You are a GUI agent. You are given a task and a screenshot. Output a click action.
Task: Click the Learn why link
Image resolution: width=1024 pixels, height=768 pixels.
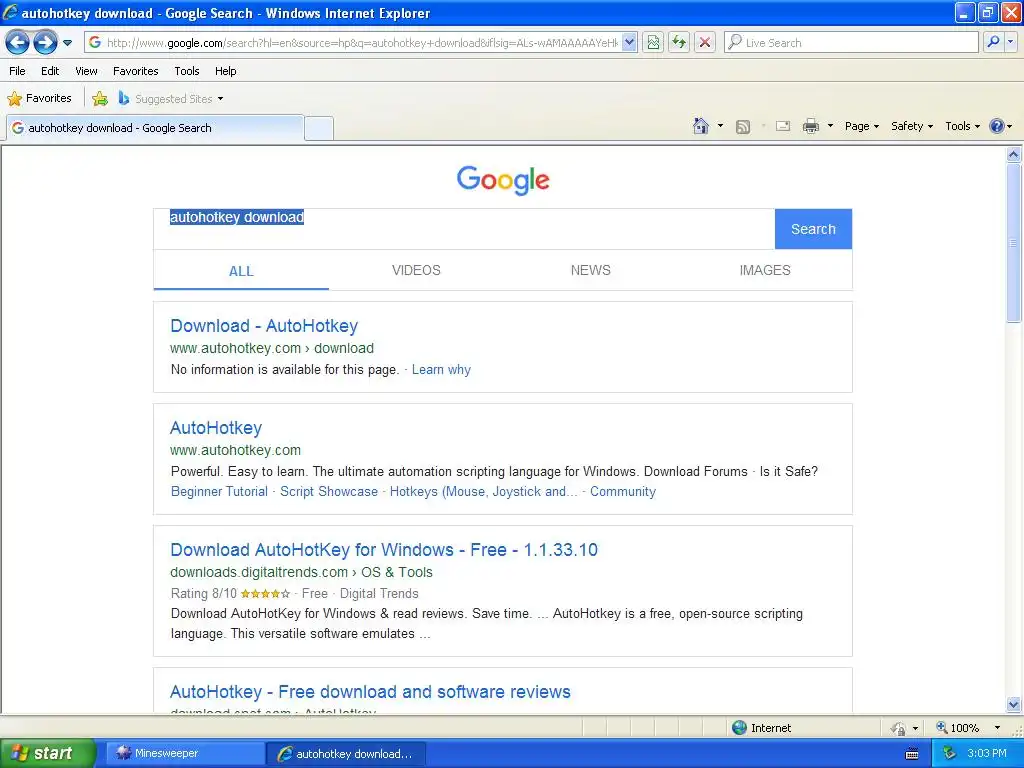click(x=441, y=370)
